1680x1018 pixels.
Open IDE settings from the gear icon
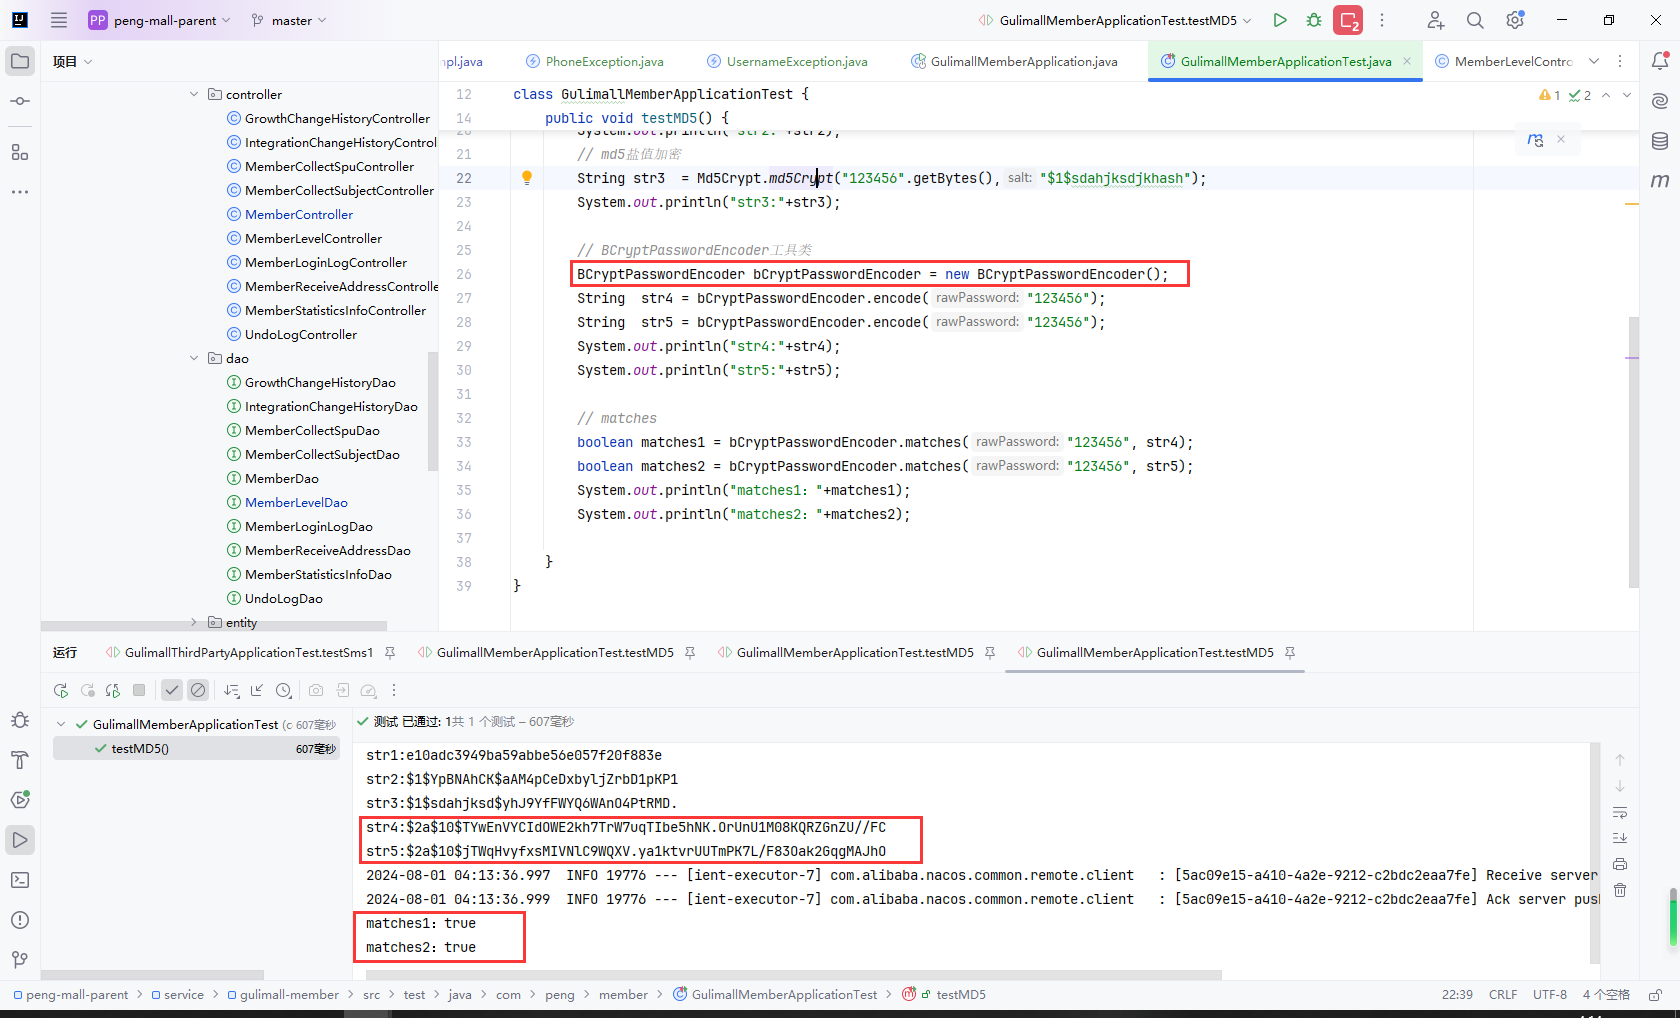(1515, 20)
